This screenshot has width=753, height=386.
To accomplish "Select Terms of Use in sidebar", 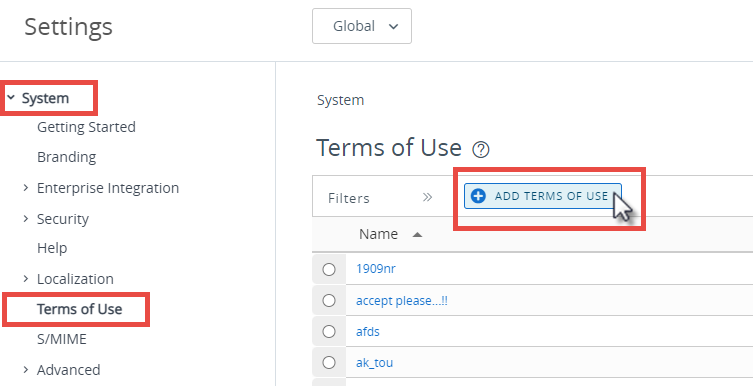I will pyautogui.click(x=80, y=309).
